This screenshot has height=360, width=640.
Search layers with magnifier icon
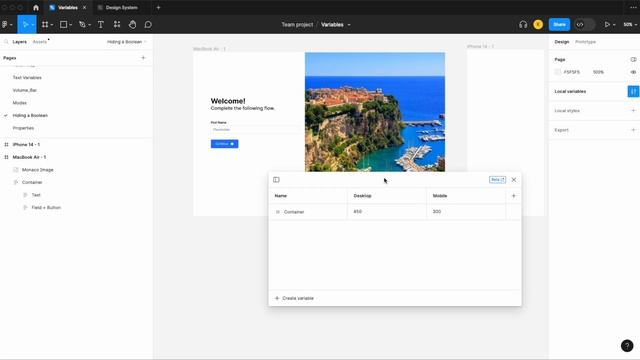(x=6, y=42)
